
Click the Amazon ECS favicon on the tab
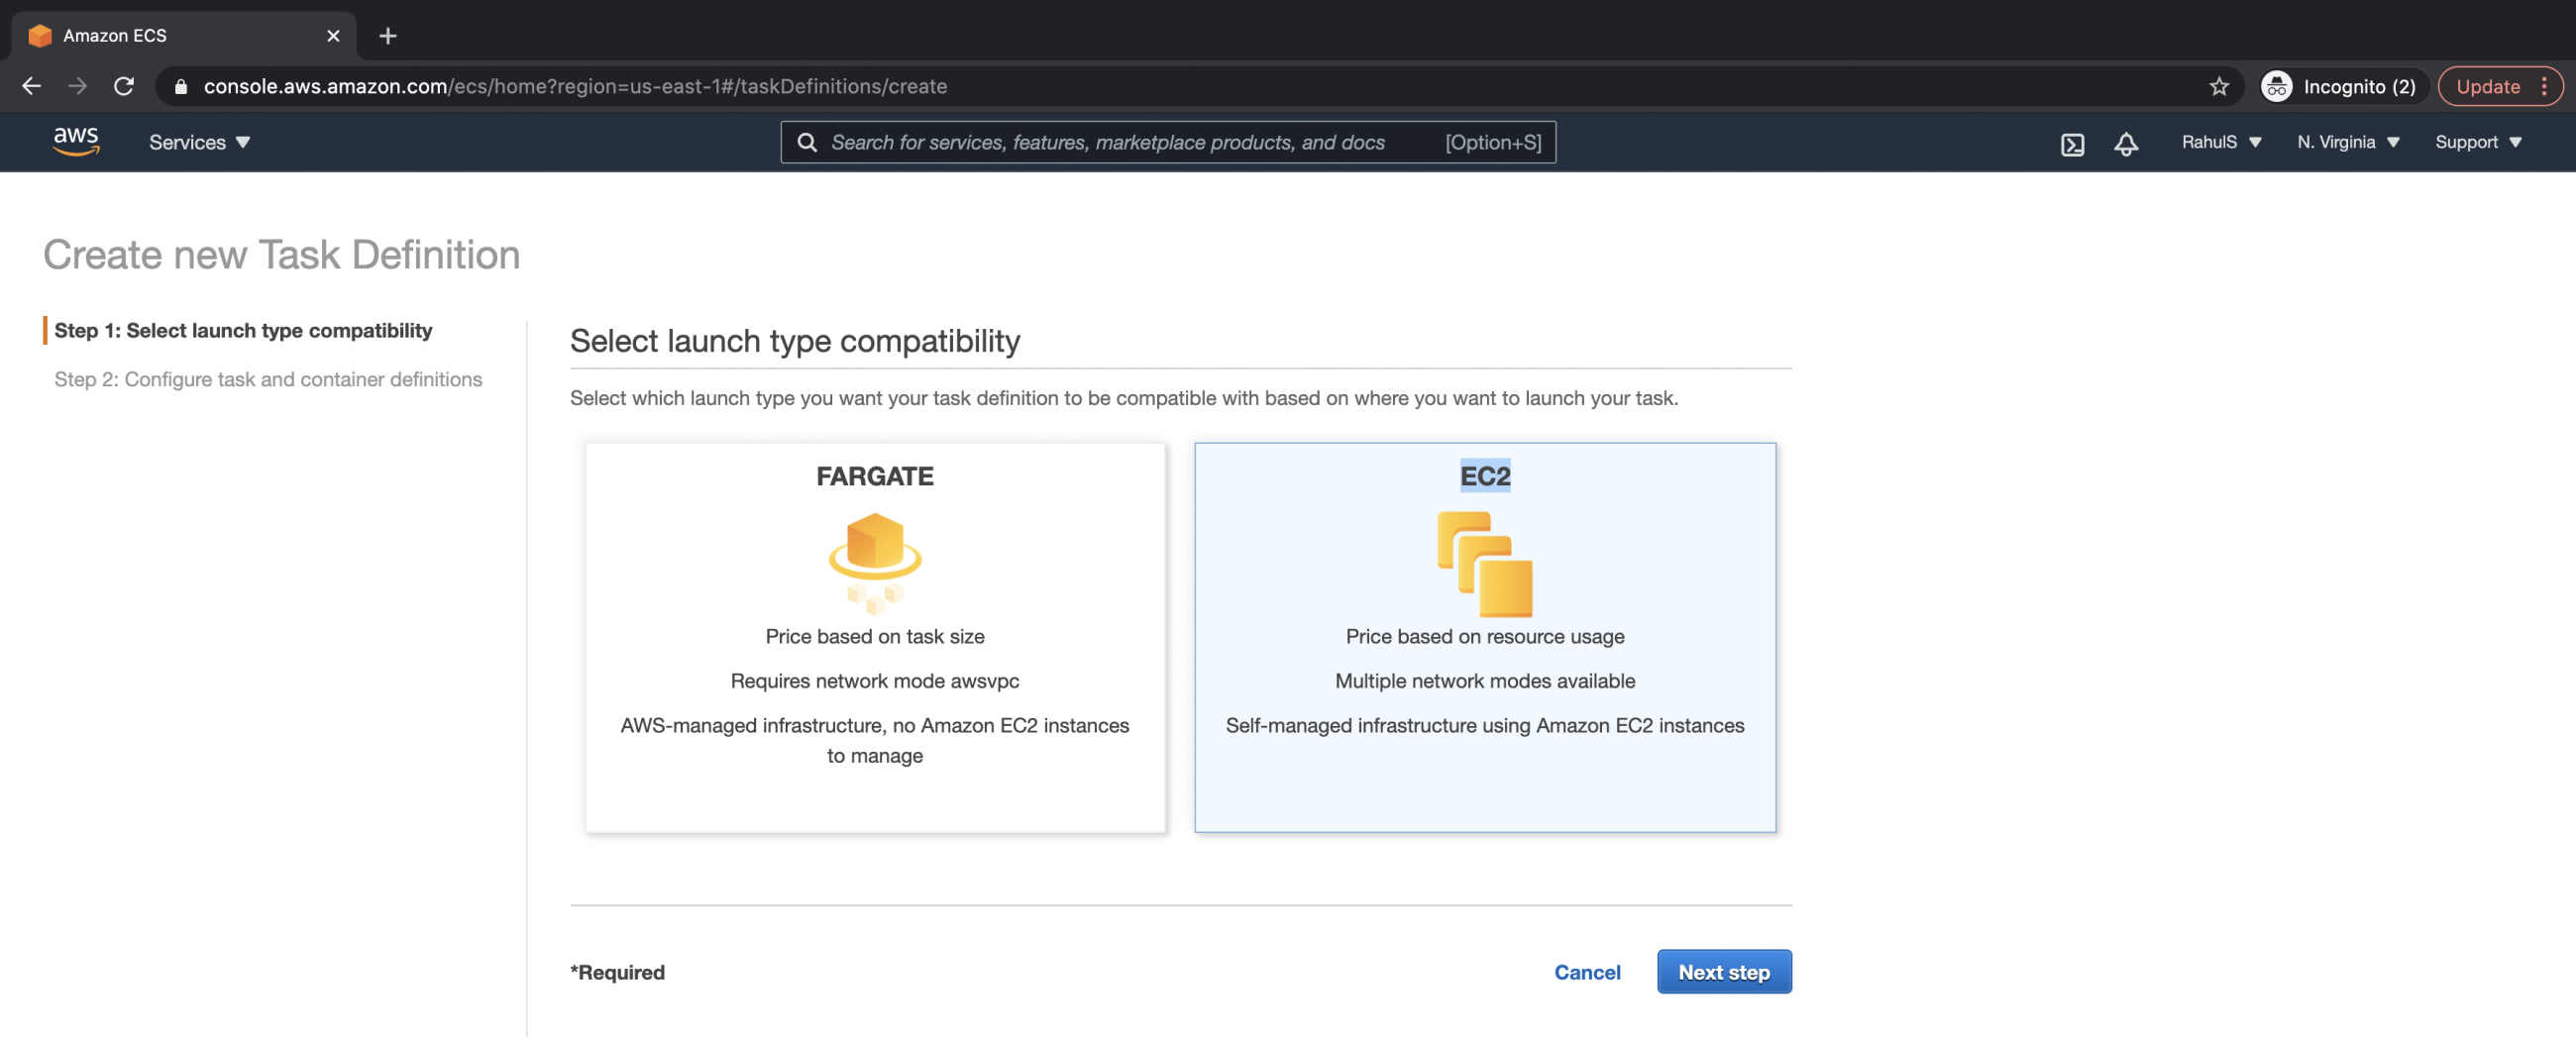point(40,35)
